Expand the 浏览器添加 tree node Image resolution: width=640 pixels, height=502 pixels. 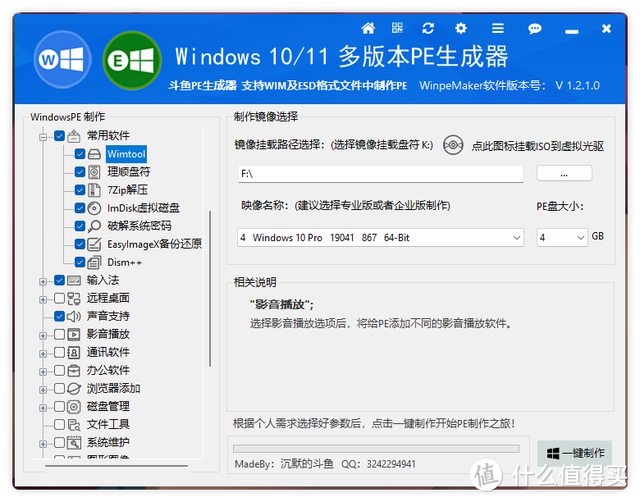click(x=43, y=390)
